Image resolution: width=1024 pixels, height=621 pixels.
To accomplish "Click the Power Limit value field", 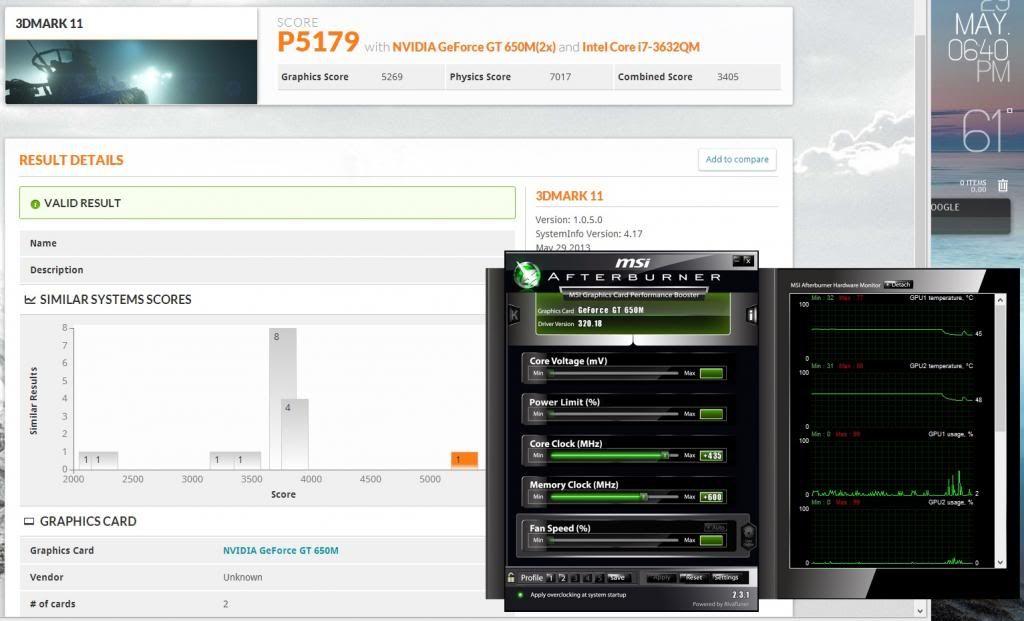I will tap(711, 414).
